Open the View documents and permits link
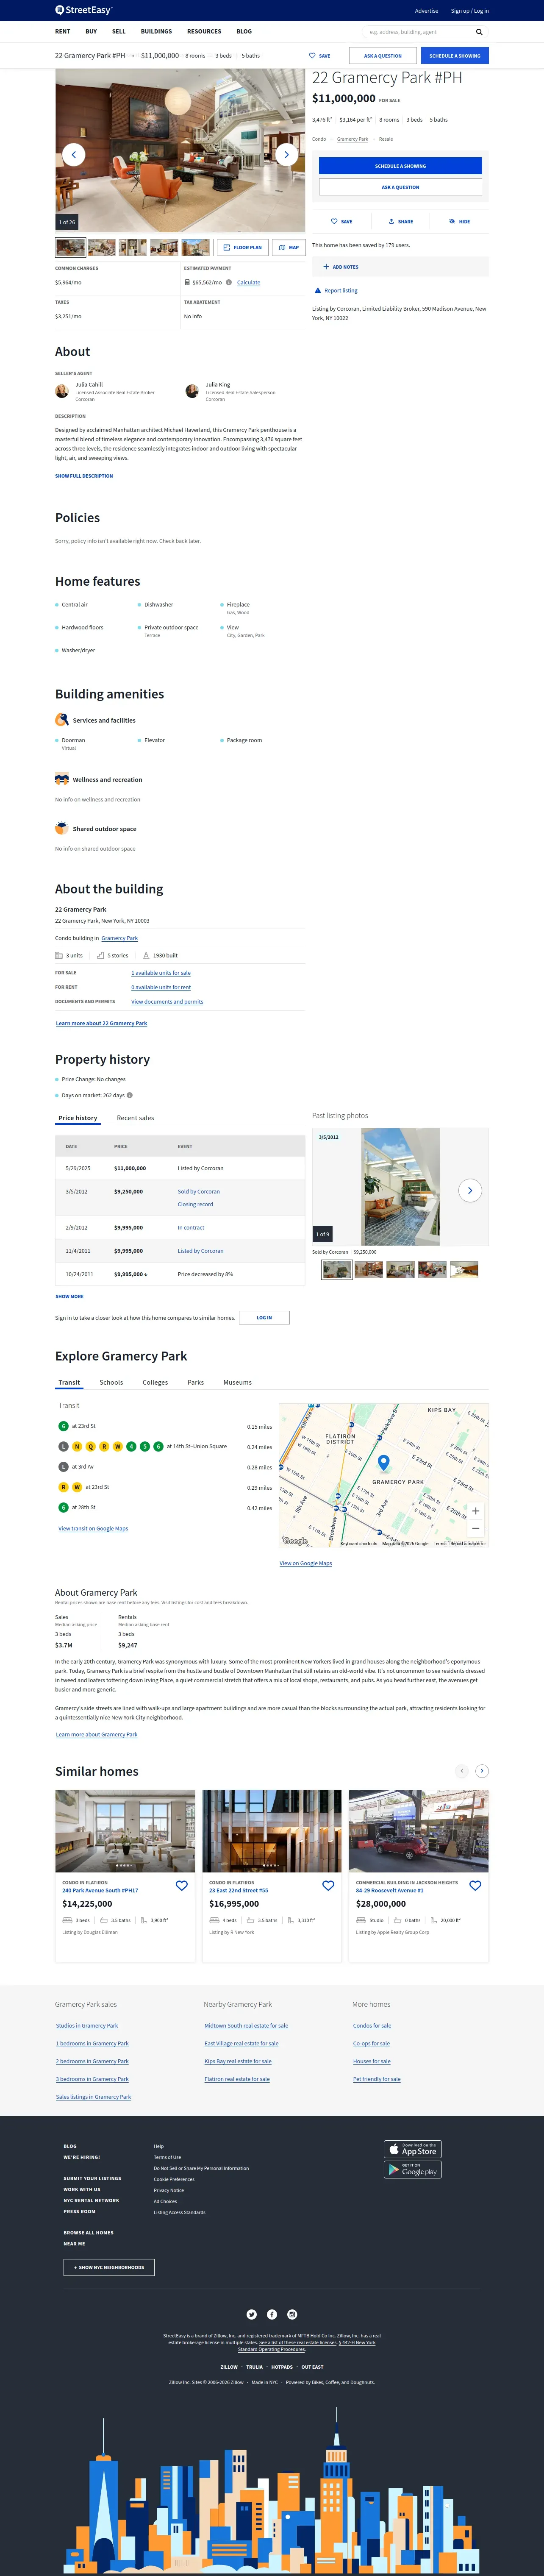The image size is (544, 2576). point(167,1001)
